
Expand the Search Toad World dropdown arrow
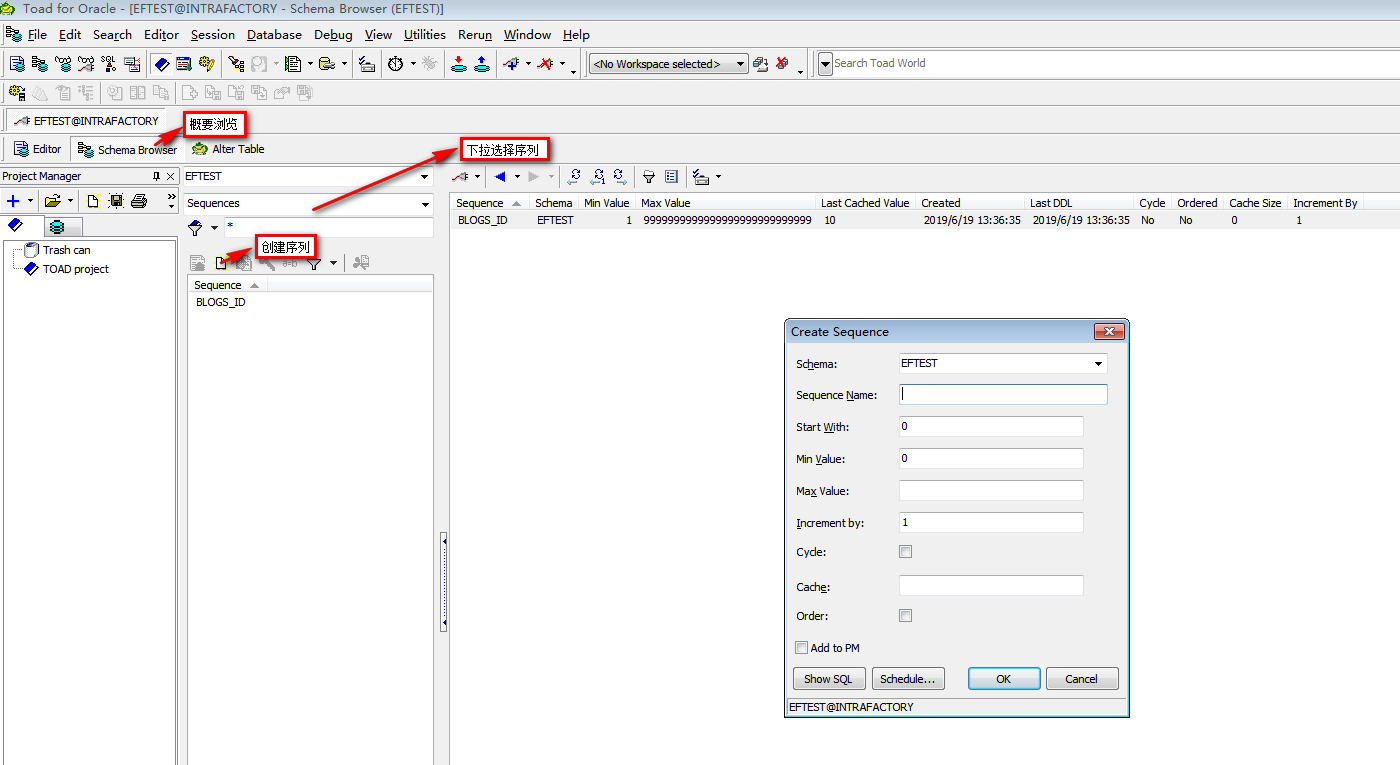825,64
